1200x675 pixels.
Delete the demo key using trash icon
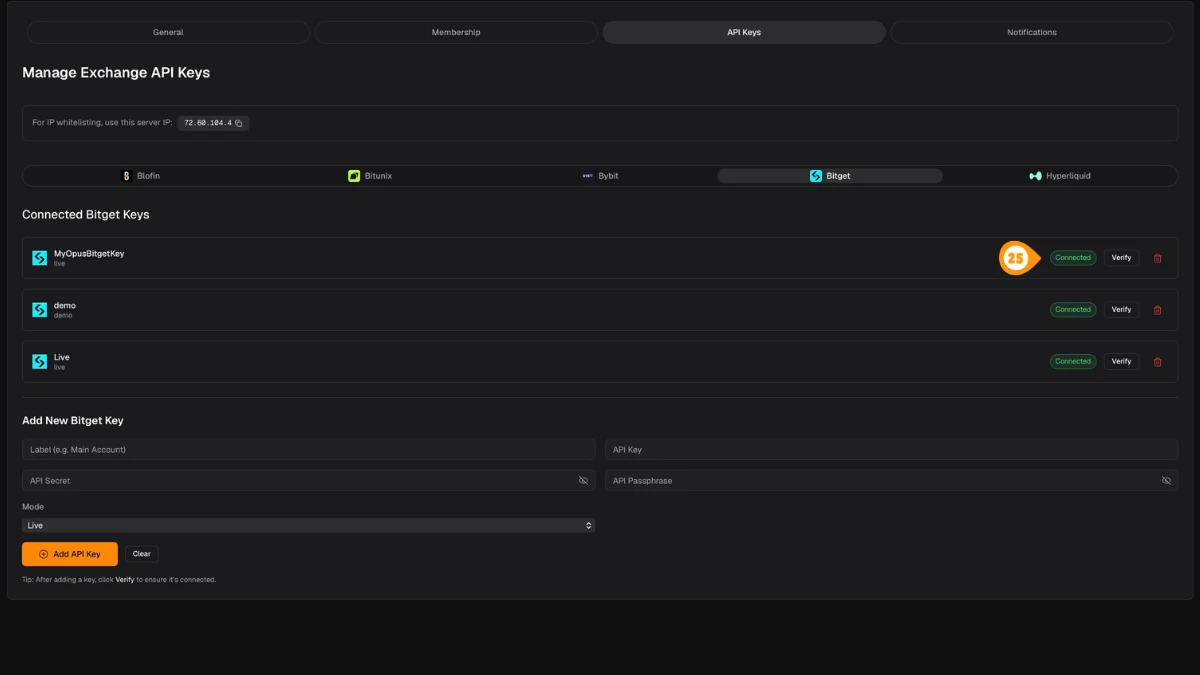(1157, 310)
